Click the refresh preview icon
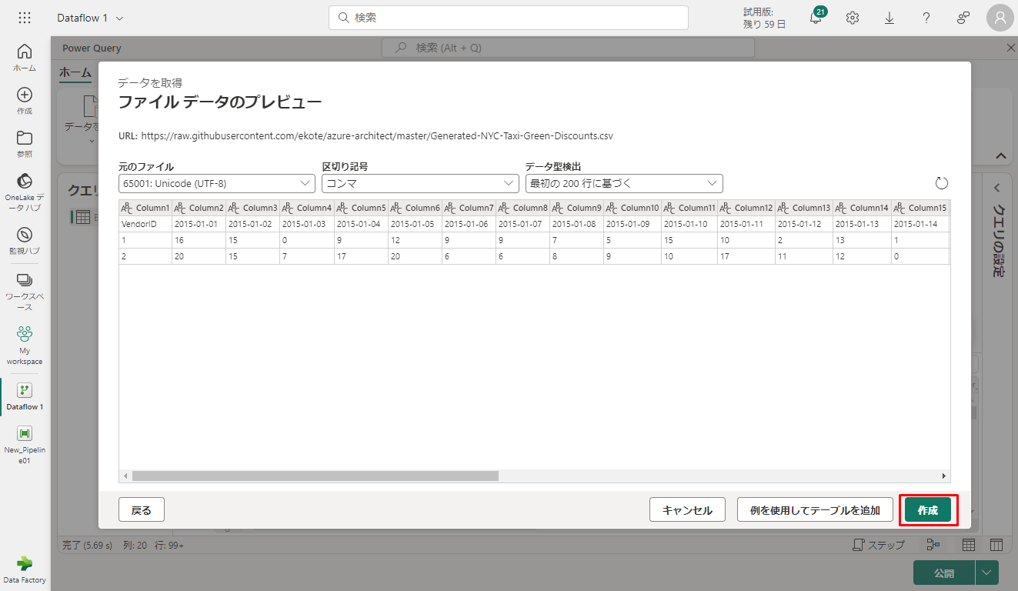 click(x=941, y=183)
